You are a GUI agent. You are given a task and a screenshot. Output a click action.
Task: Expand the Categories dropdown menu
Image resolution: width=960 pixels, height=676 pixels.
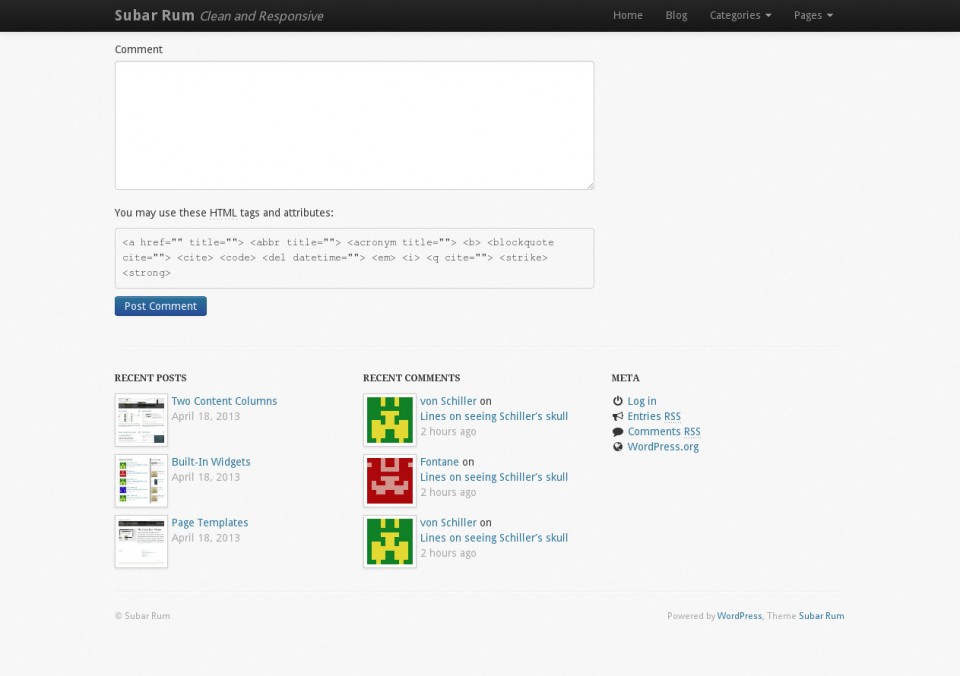click(740, 16)
